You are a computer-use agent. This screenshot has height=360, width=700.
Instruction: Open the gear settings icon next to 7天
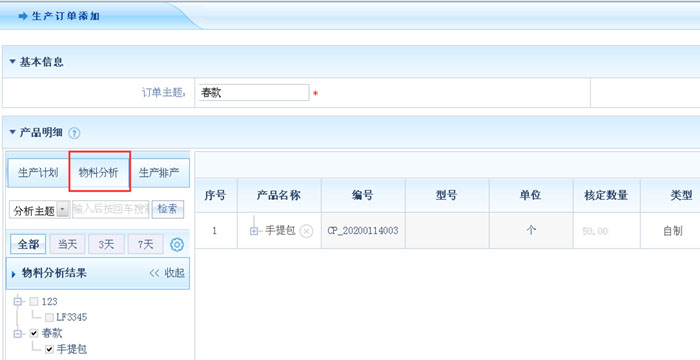[x=177, y=244]
